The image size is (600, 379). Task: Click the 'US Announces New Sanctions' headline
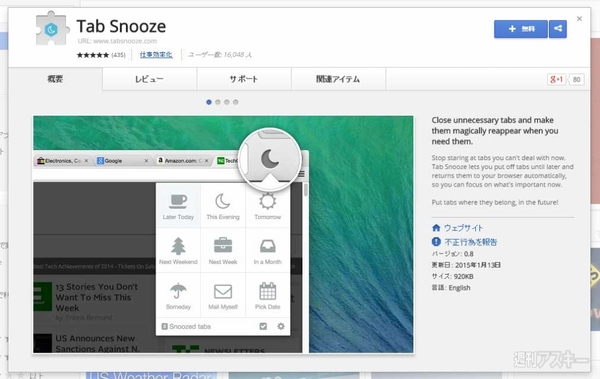tap(97, 343)
